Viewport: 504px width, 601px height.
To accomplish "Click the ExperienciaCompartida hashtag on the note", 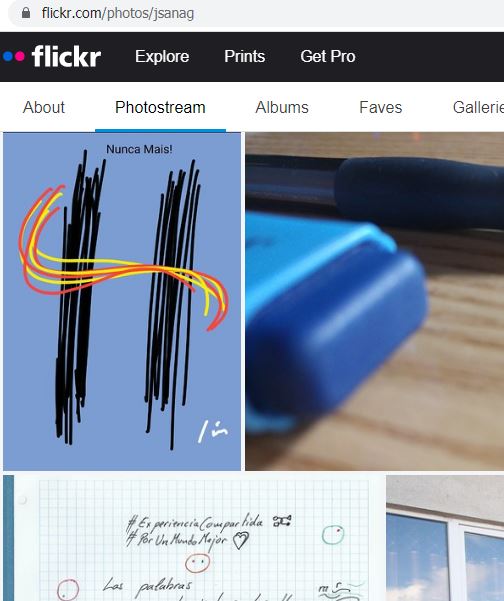I will 194,523.
